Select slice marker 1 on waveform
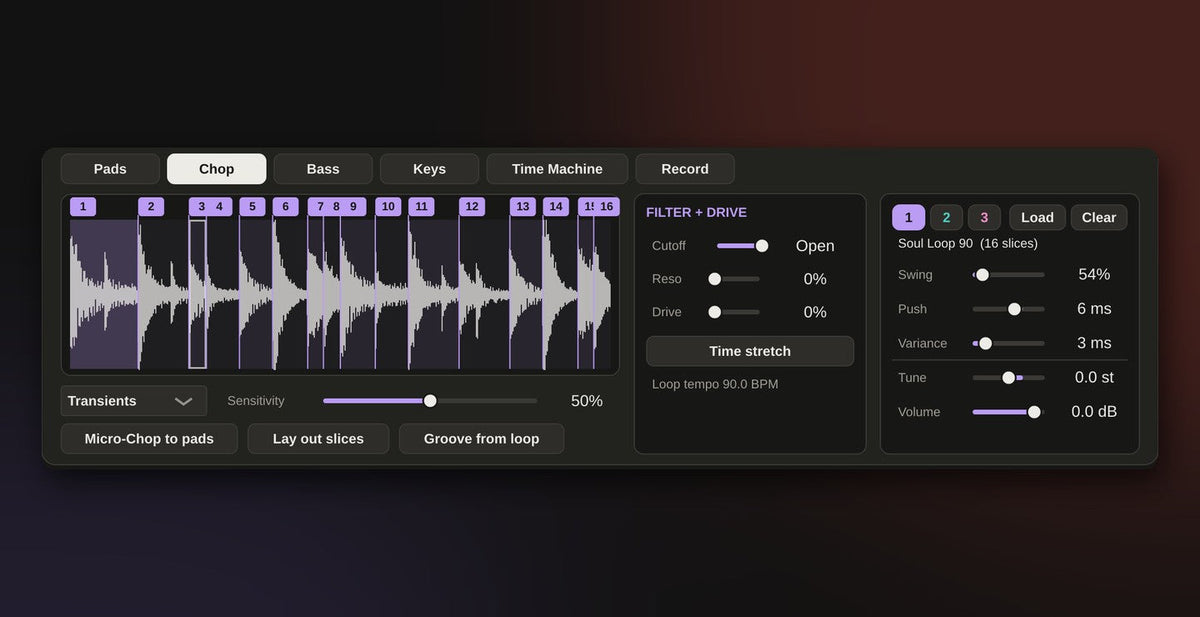This screenshot has height=617, width=1200. (83, 207)
